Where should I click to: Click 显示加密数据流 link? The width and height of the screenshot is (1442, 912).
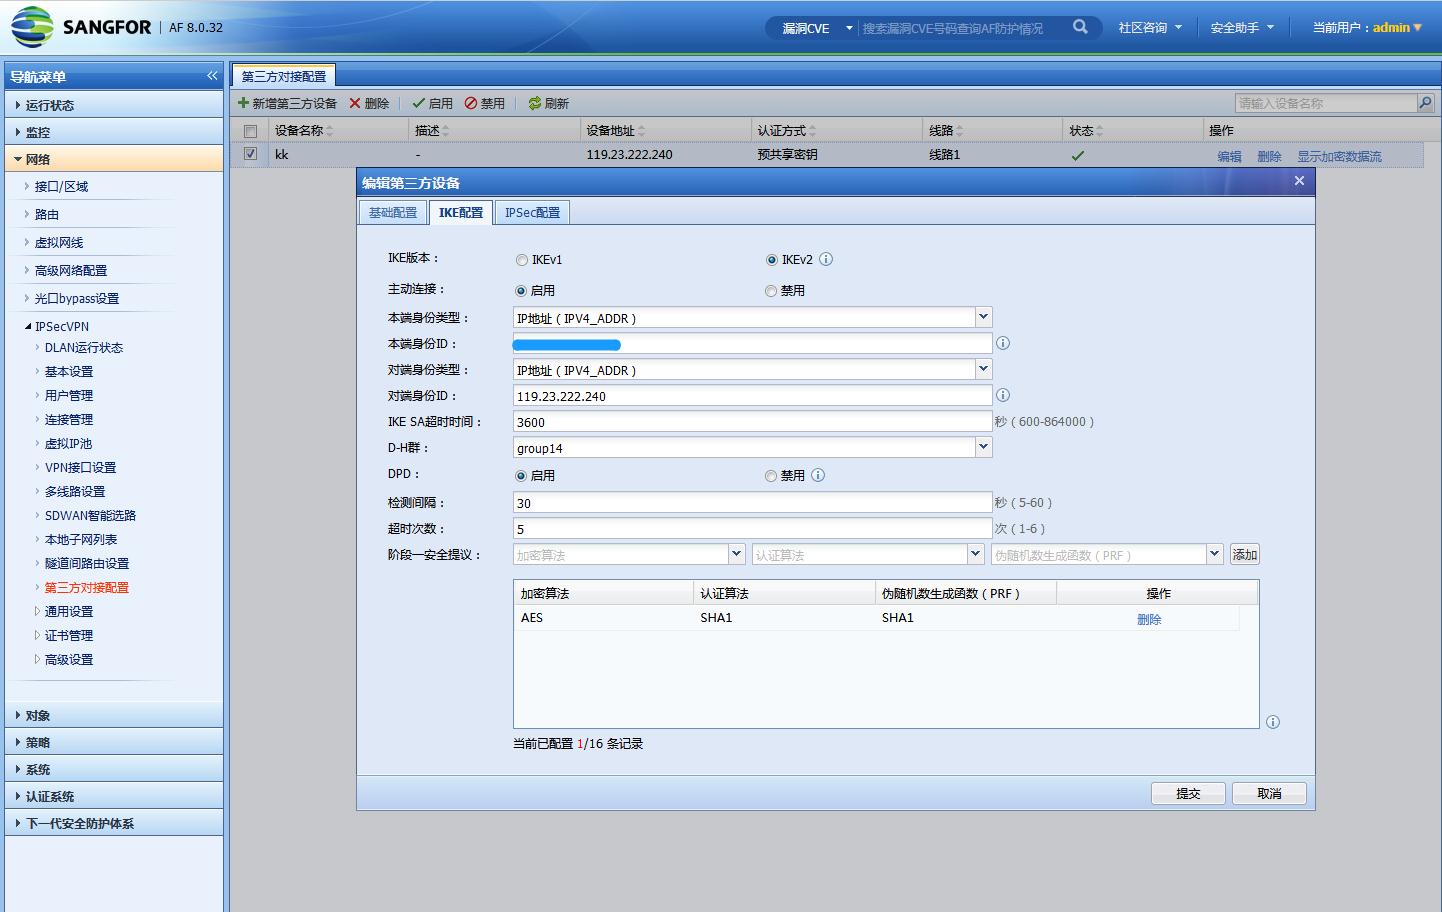tap(1339, 156)
